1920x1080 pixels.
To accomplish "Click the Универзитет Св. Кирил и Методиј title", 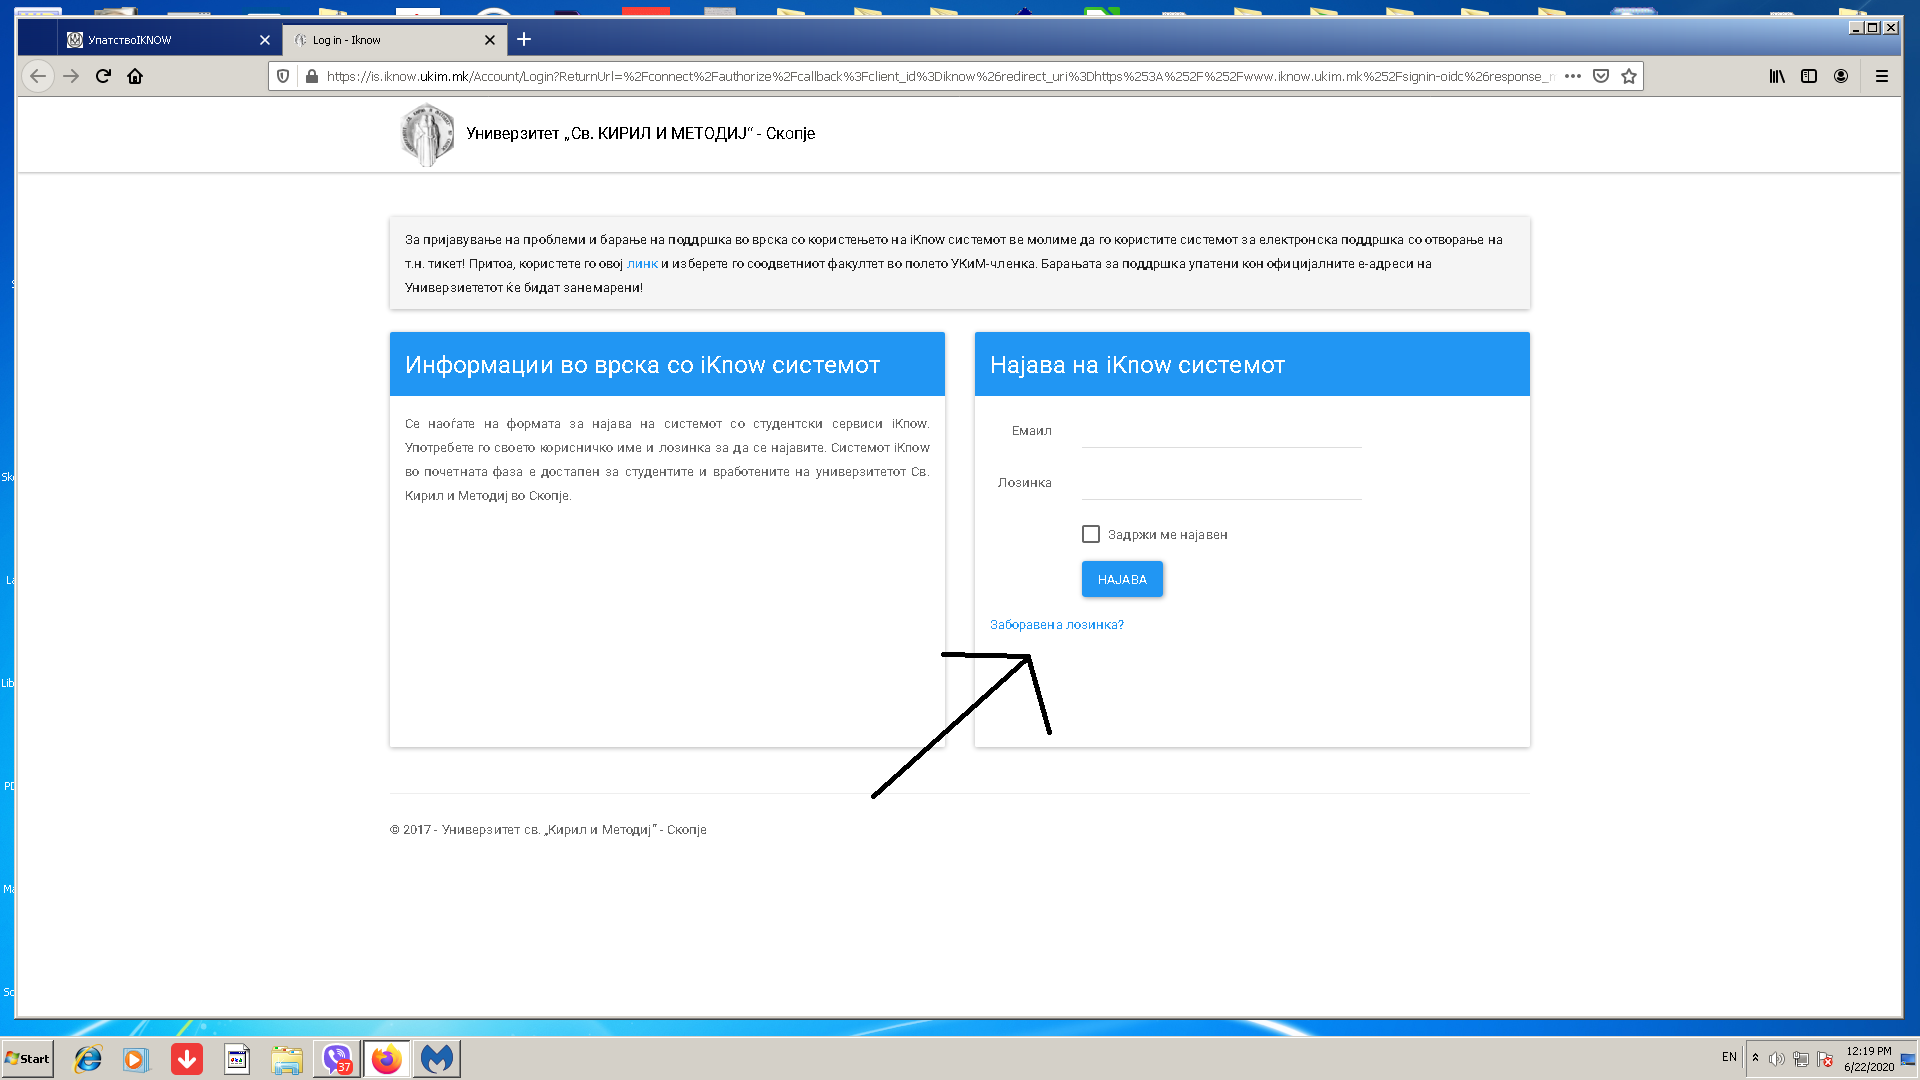I will point(640,133).
